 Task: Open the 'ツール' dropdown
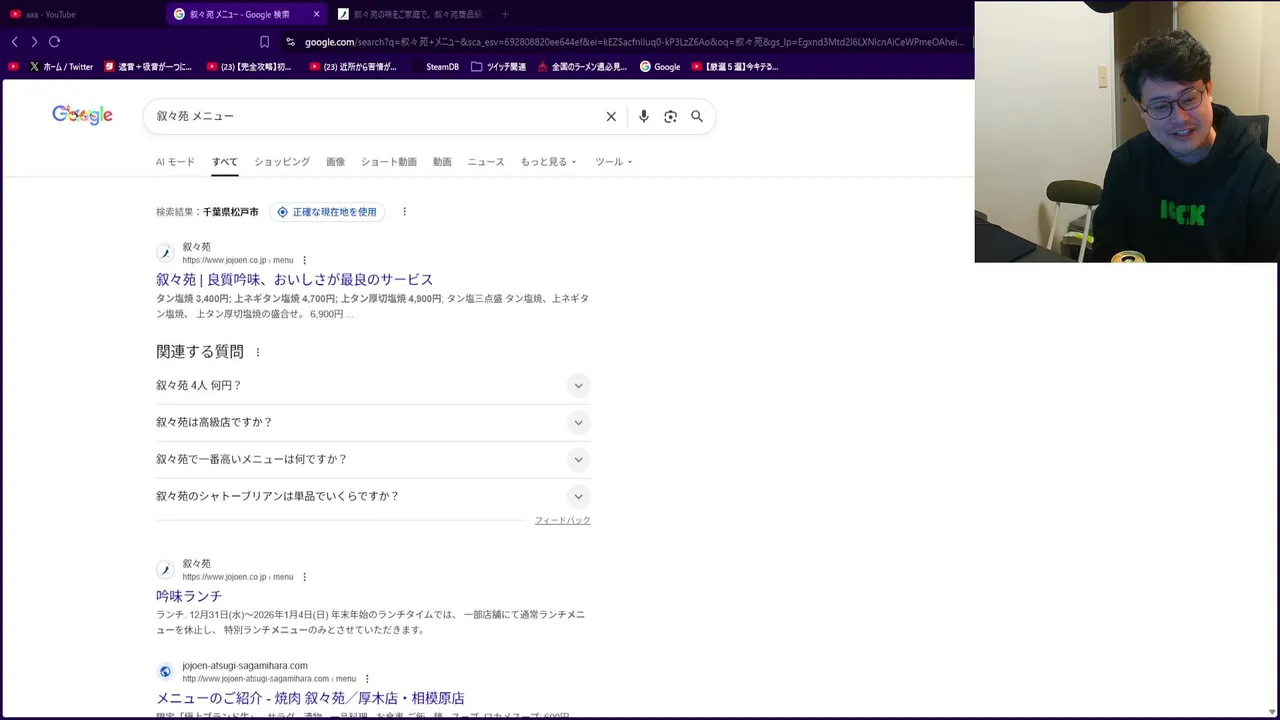tap(614, 162)
